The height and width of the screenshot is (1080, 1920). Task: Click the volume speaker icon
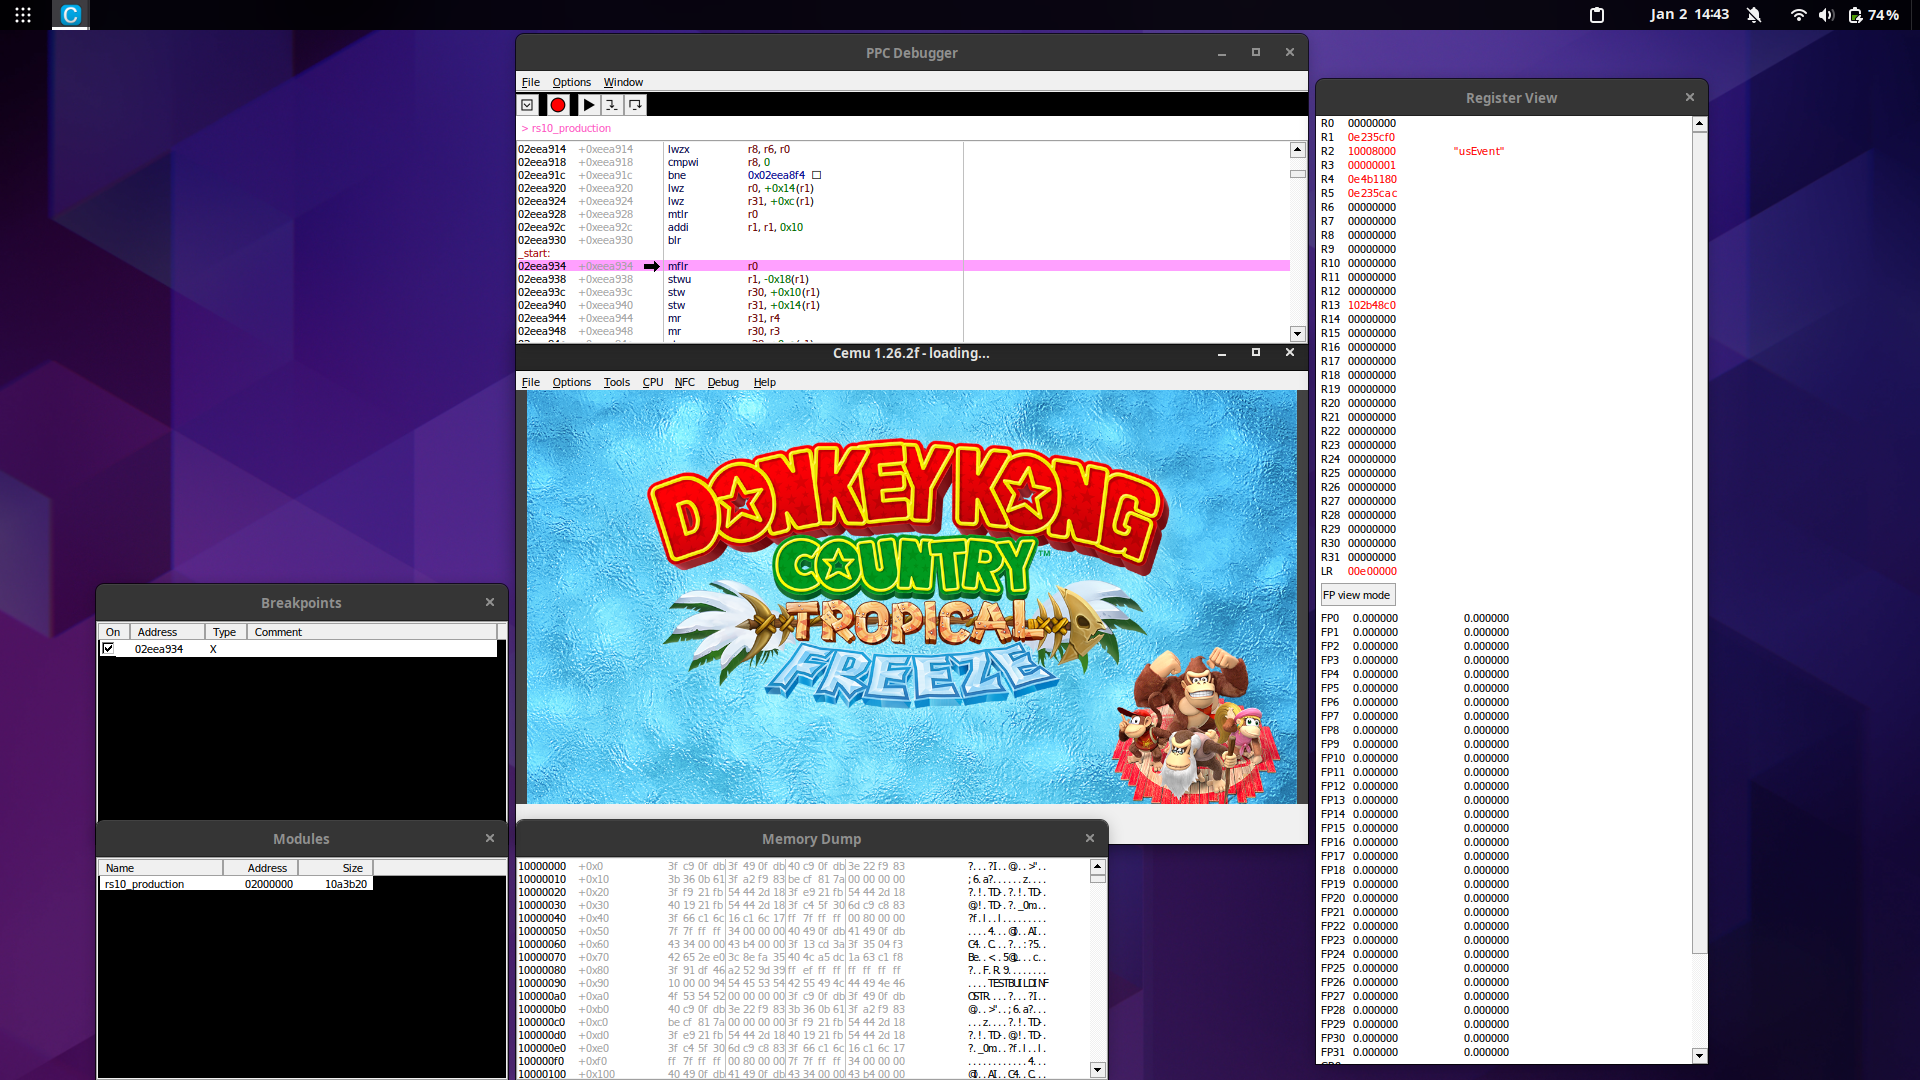point(1826,15)
